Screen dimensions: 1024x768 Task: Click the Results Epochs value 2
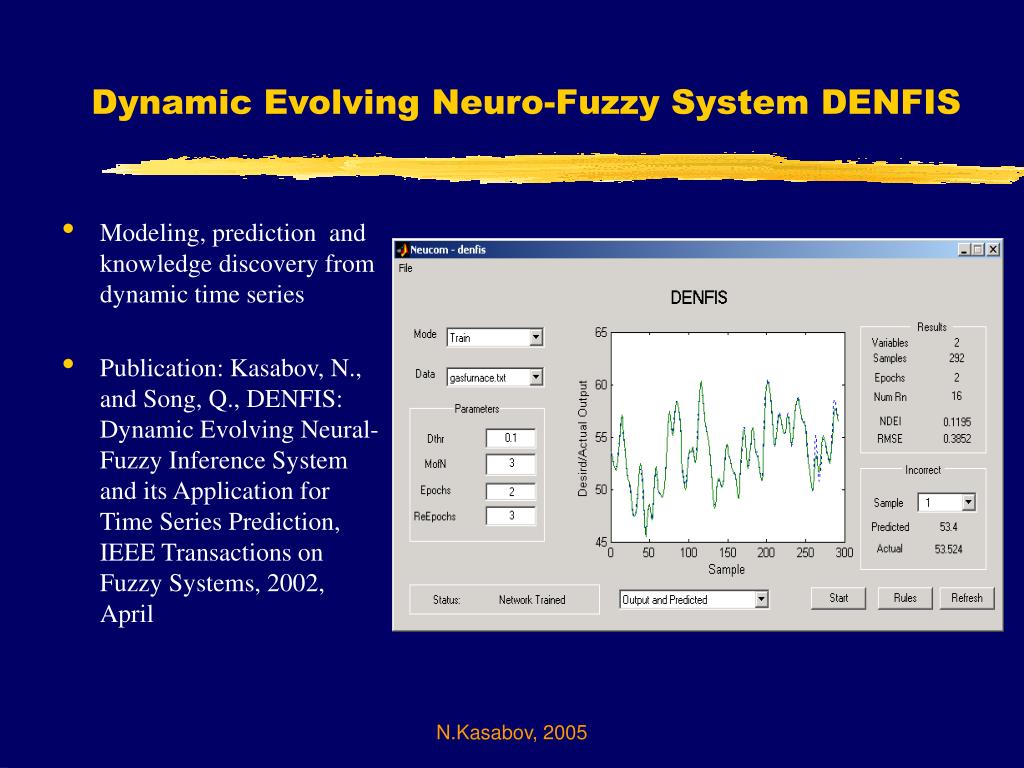[x=957, y=377]
